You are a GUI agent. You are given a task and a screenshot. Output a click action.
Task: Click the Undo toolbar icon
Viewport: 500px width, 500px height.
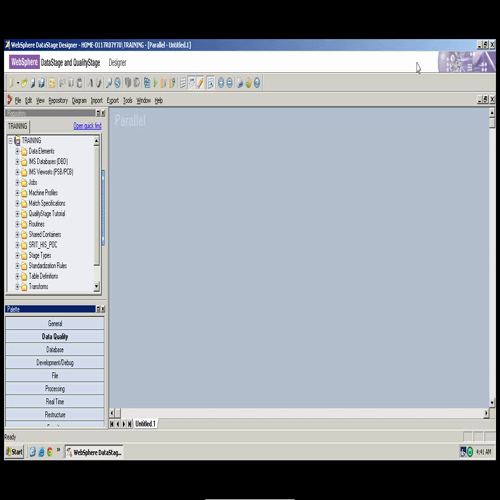click(x=90, y=83)
